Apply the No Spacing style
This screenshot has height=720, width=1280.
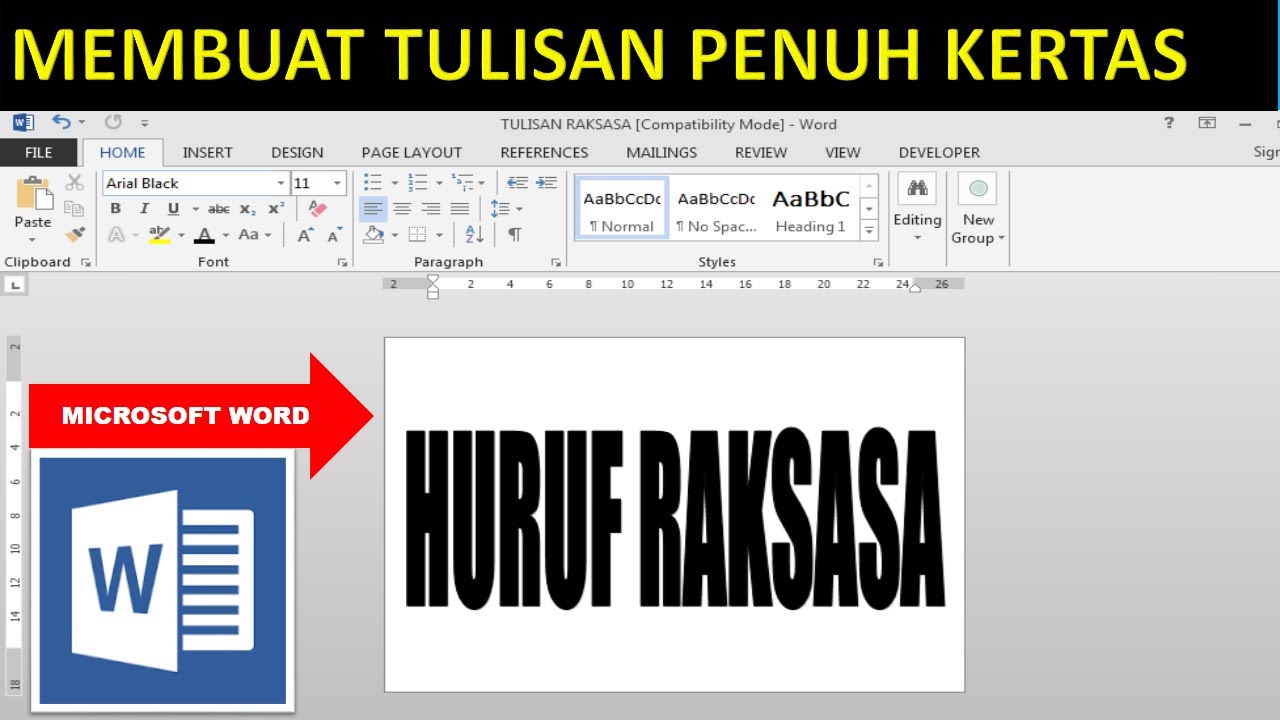(x=716, y=208)
